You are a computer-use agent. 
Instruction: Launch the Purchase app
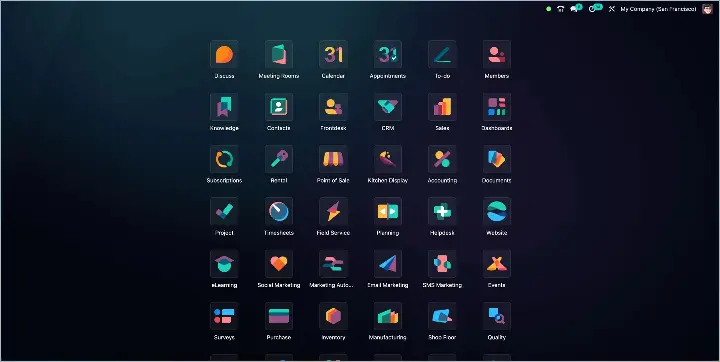(x=279, y=316)
